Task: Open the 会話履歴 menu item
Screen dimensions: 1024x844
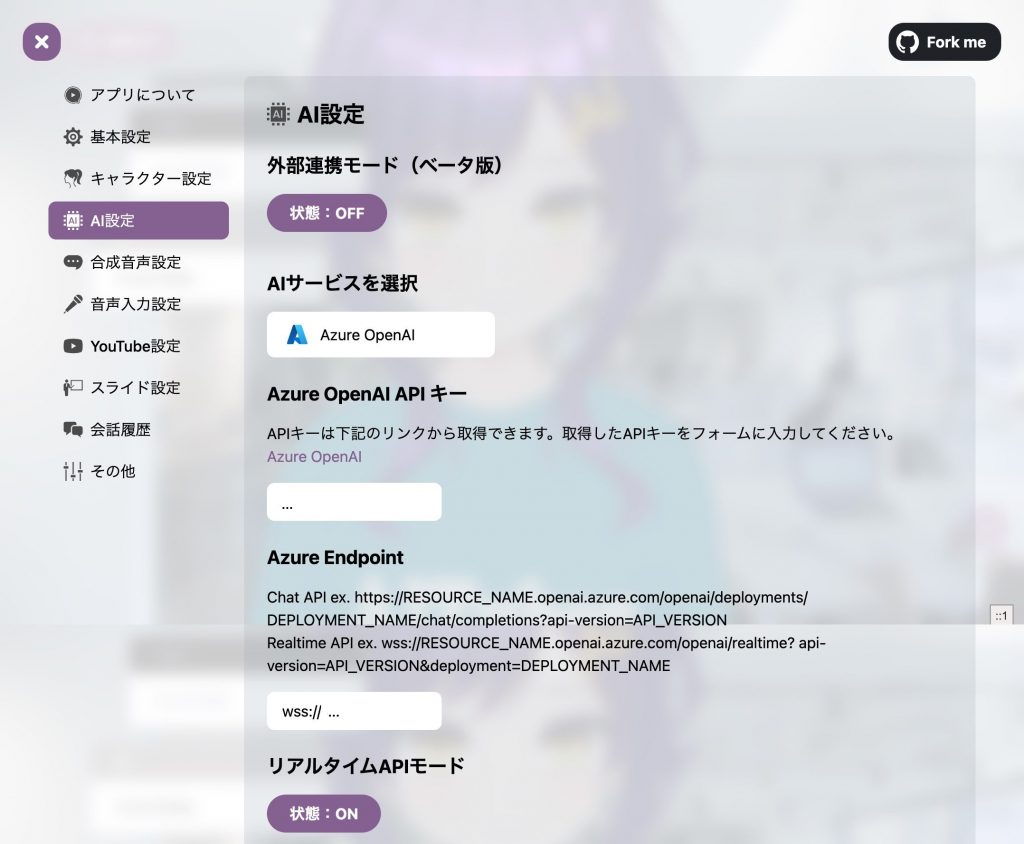Action: click(x=138, y=429)
